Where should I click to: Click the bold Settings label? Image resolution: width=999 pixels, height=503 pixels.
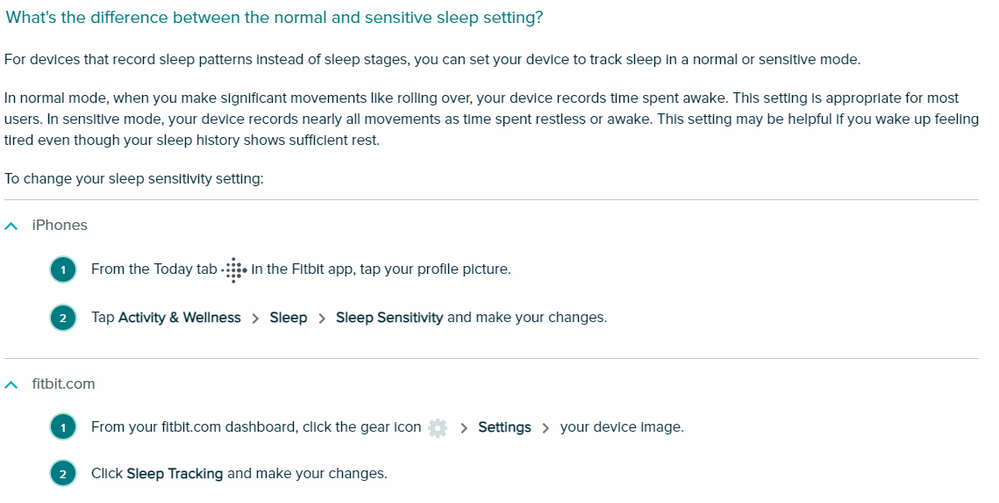tap(504, 427)
